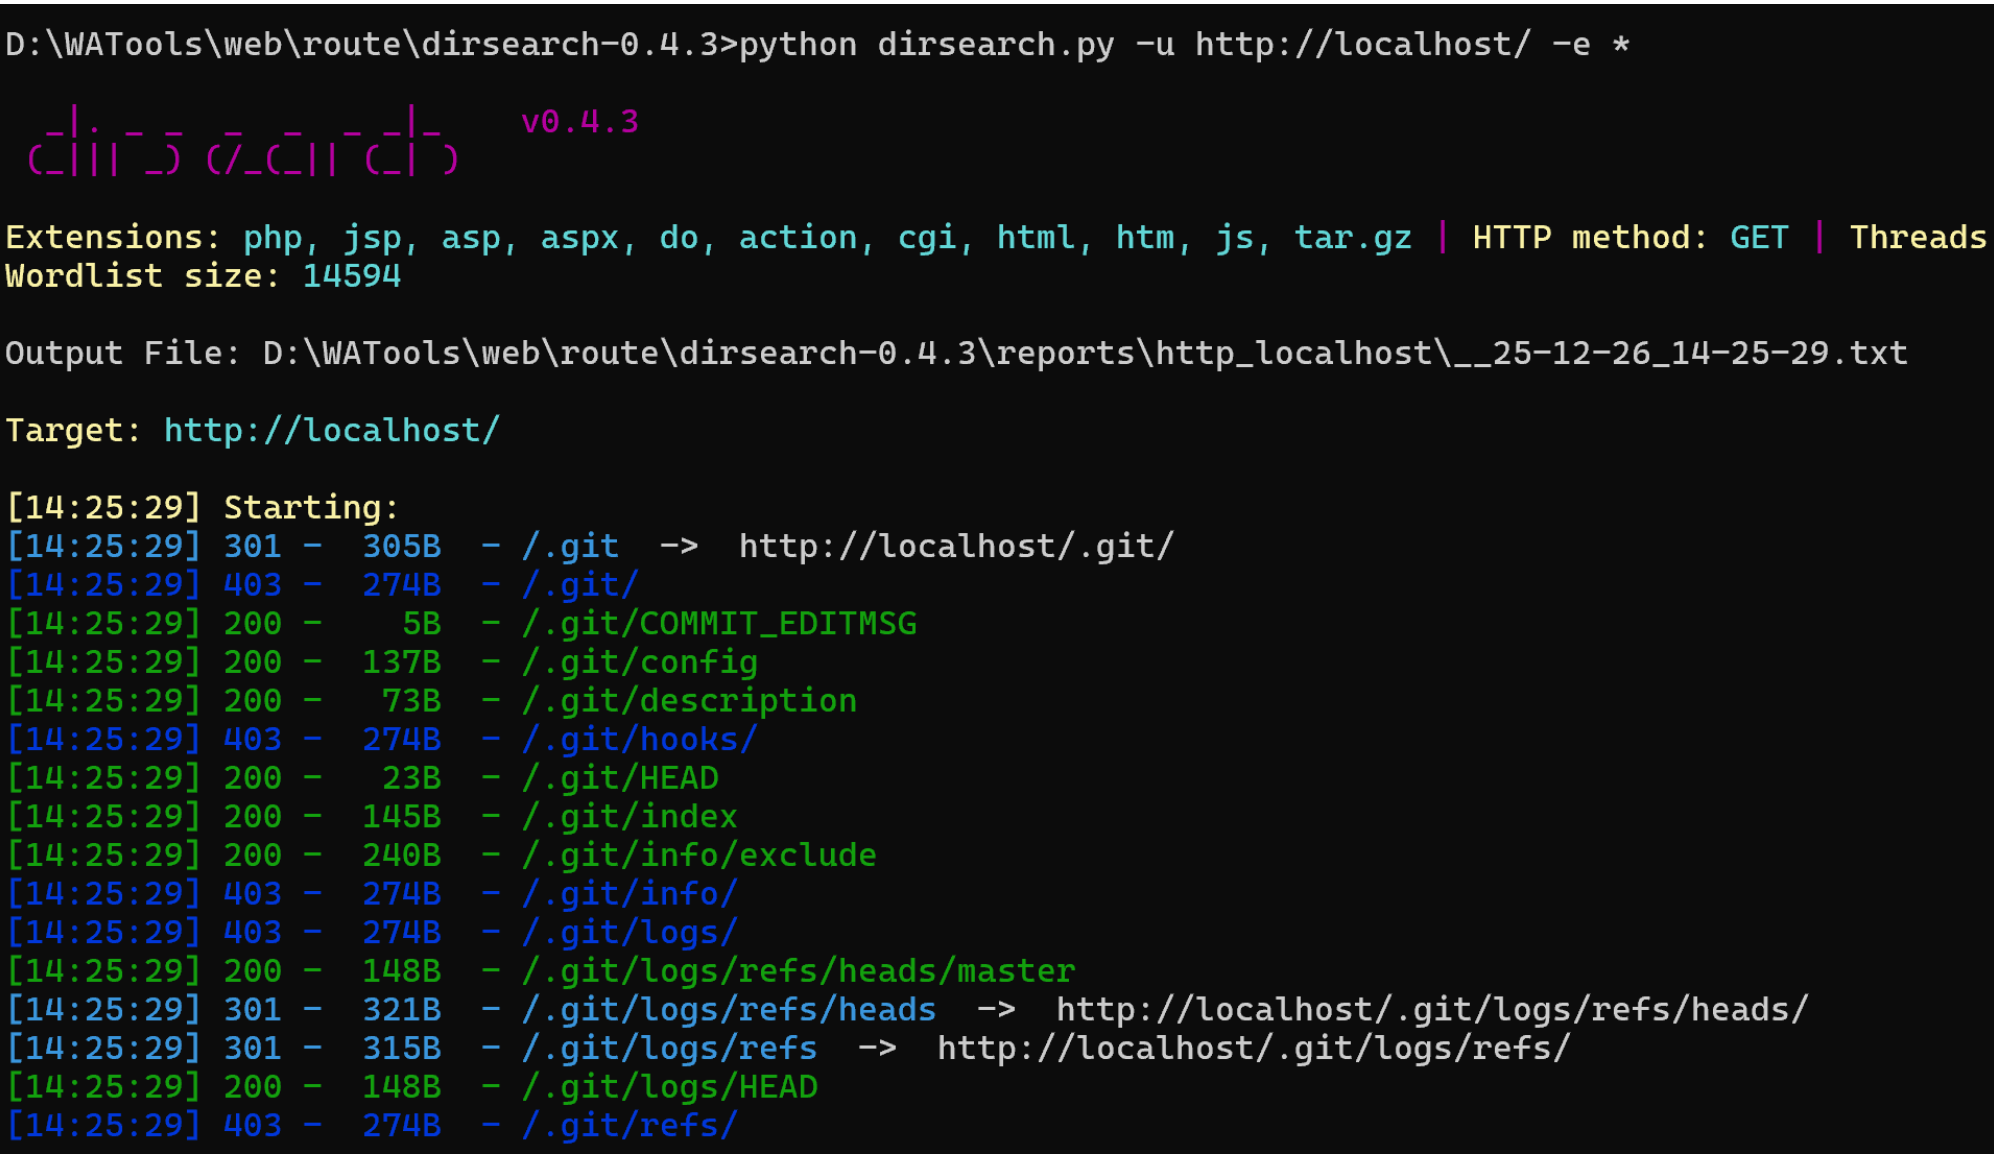Click the /.git/description result entry
Viewport: 1994px width, 1160px height.
[x=688, y=701]
